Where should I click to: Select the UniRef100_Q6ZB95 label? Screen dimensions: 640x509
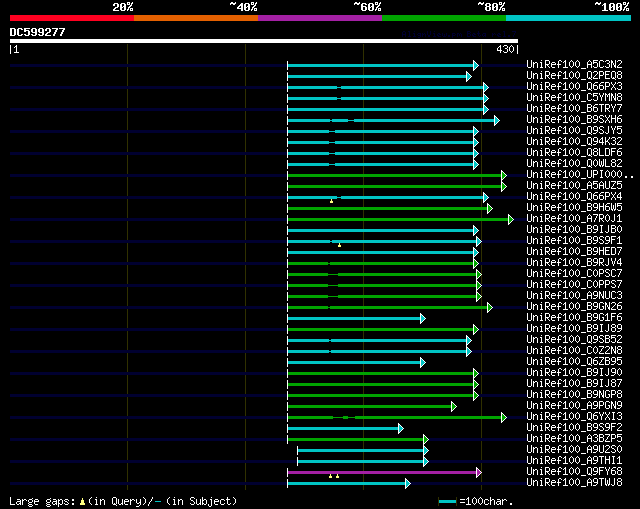tap(574, 362)
